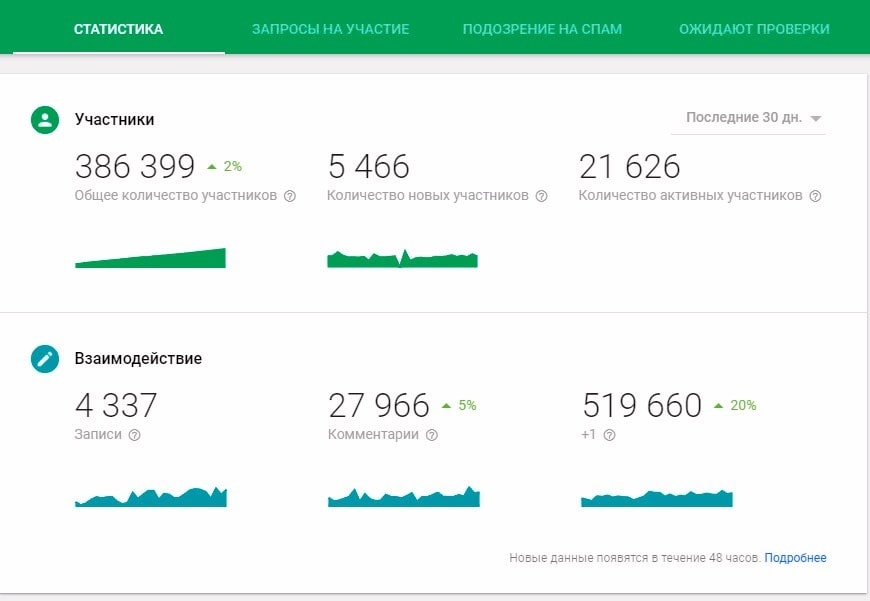Click the Комментарии blue sparkline chart
Screen dimensions: 870x601
point(404,498)
